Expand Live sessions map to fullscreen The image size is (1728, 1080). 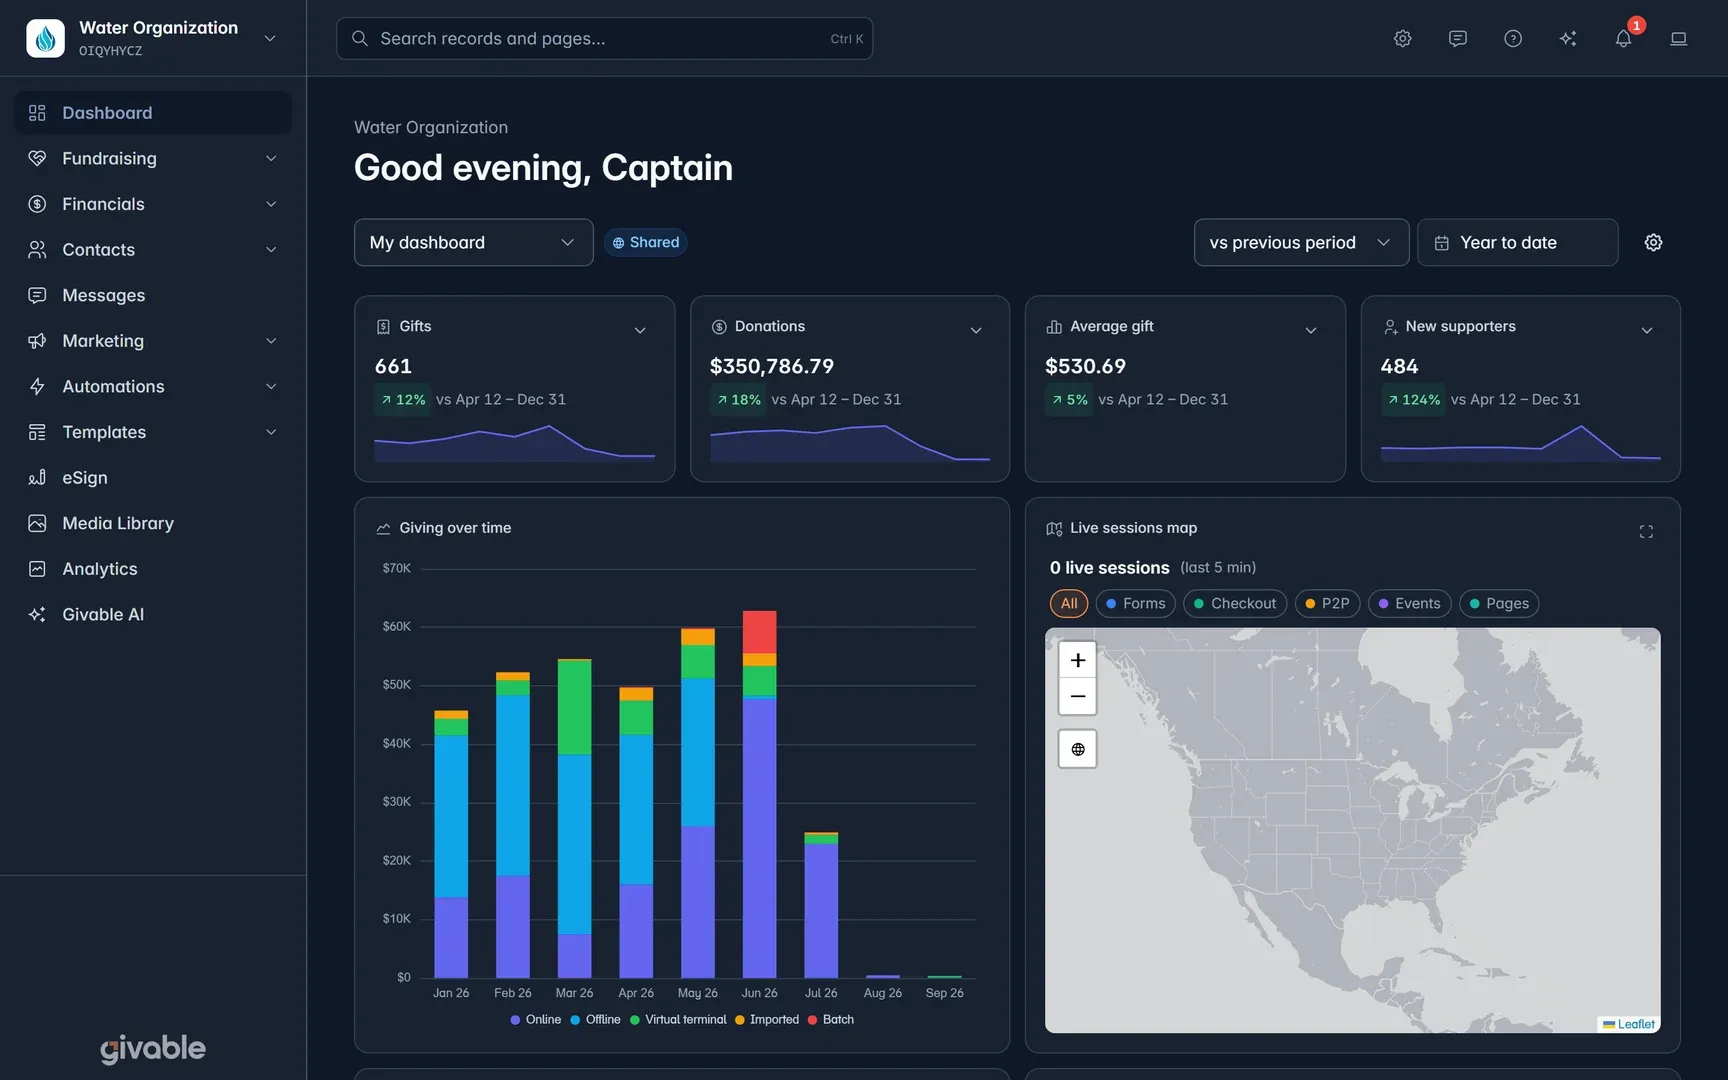[x=1646, y=531]
